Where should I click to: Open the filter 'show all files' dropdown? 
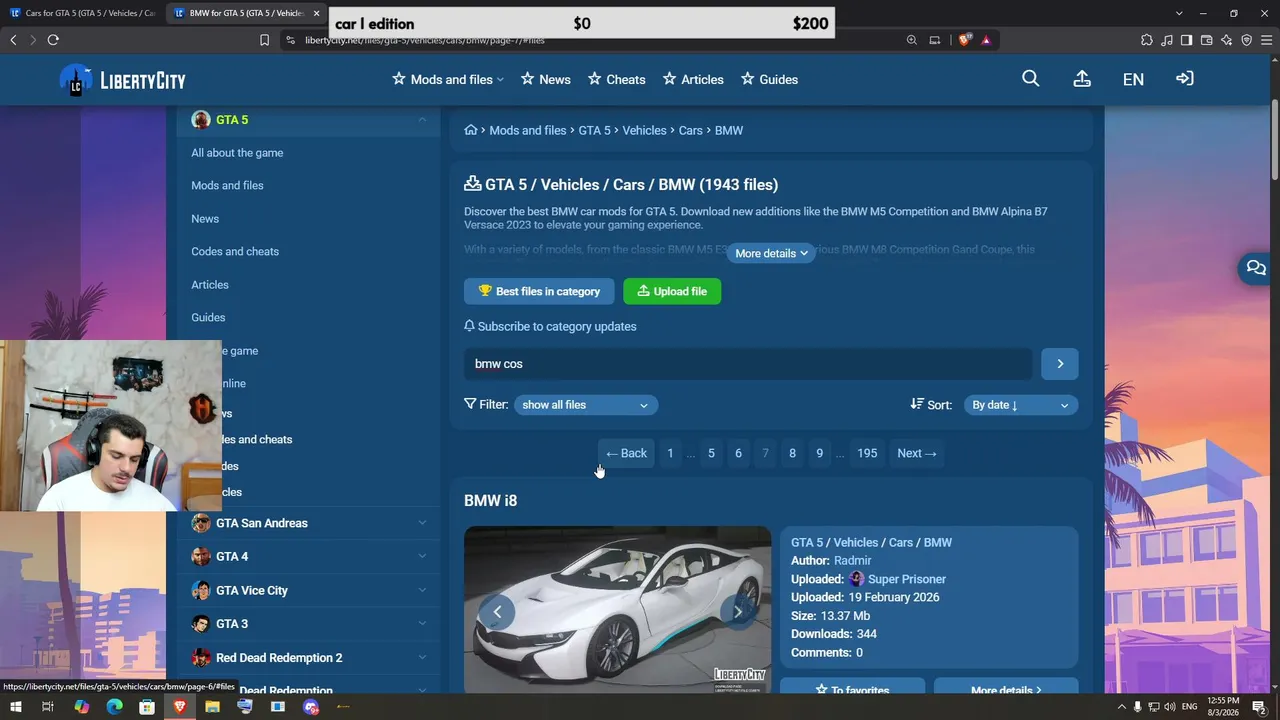pyautogui.click(x=585, y=405)
